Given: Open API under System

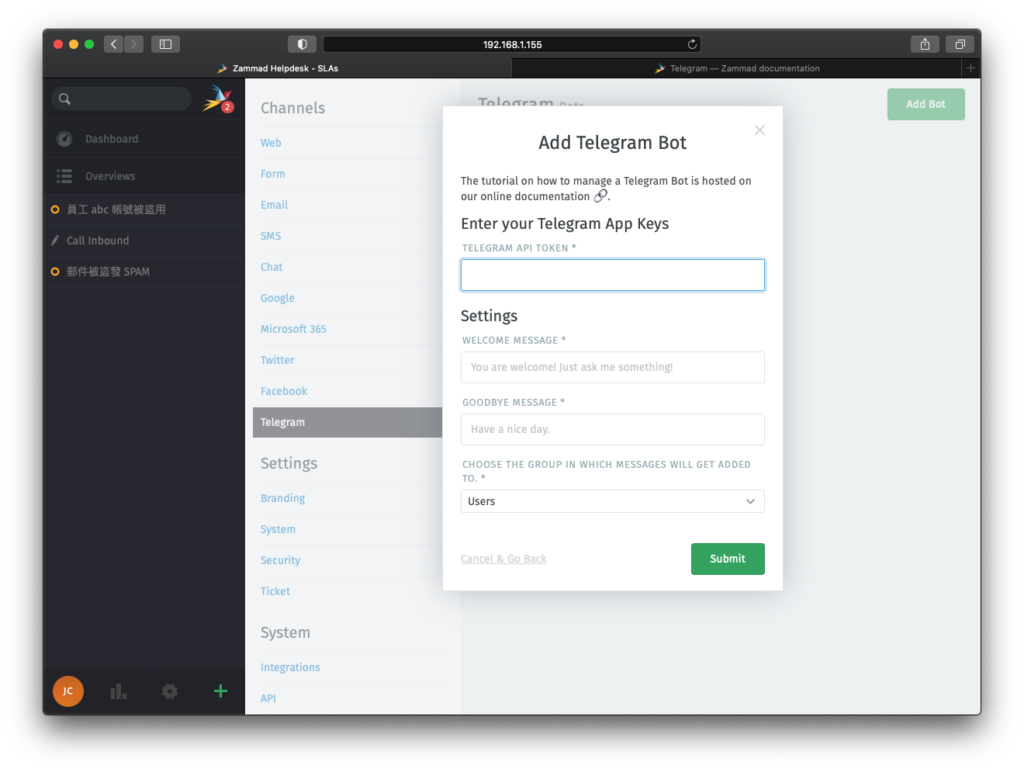Looking at the screenshot, I should coord(268,698).
